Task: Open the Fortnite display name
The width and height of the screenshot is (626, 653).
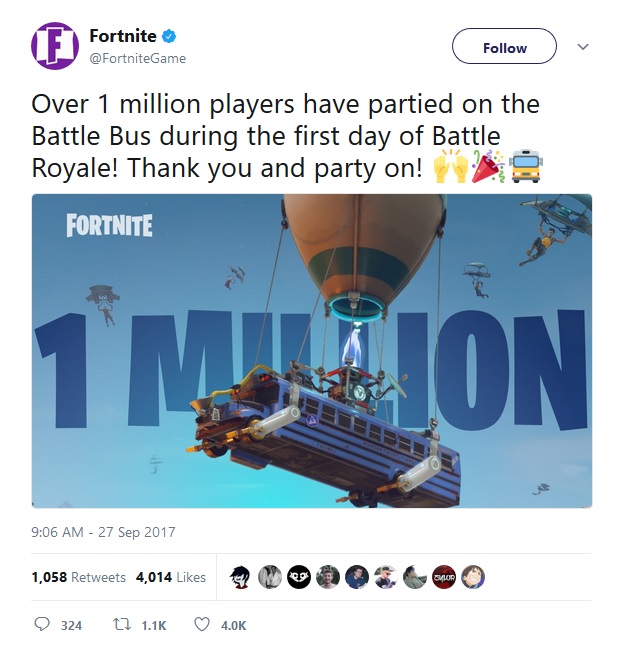Action: (x=123, y=36)
